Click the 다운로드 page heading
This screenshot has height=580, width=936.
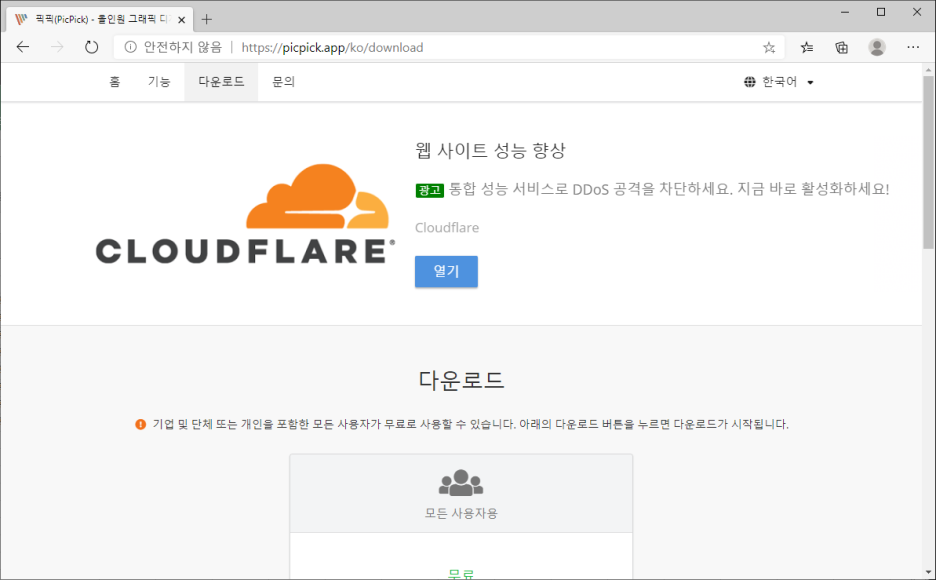point(461,380)
